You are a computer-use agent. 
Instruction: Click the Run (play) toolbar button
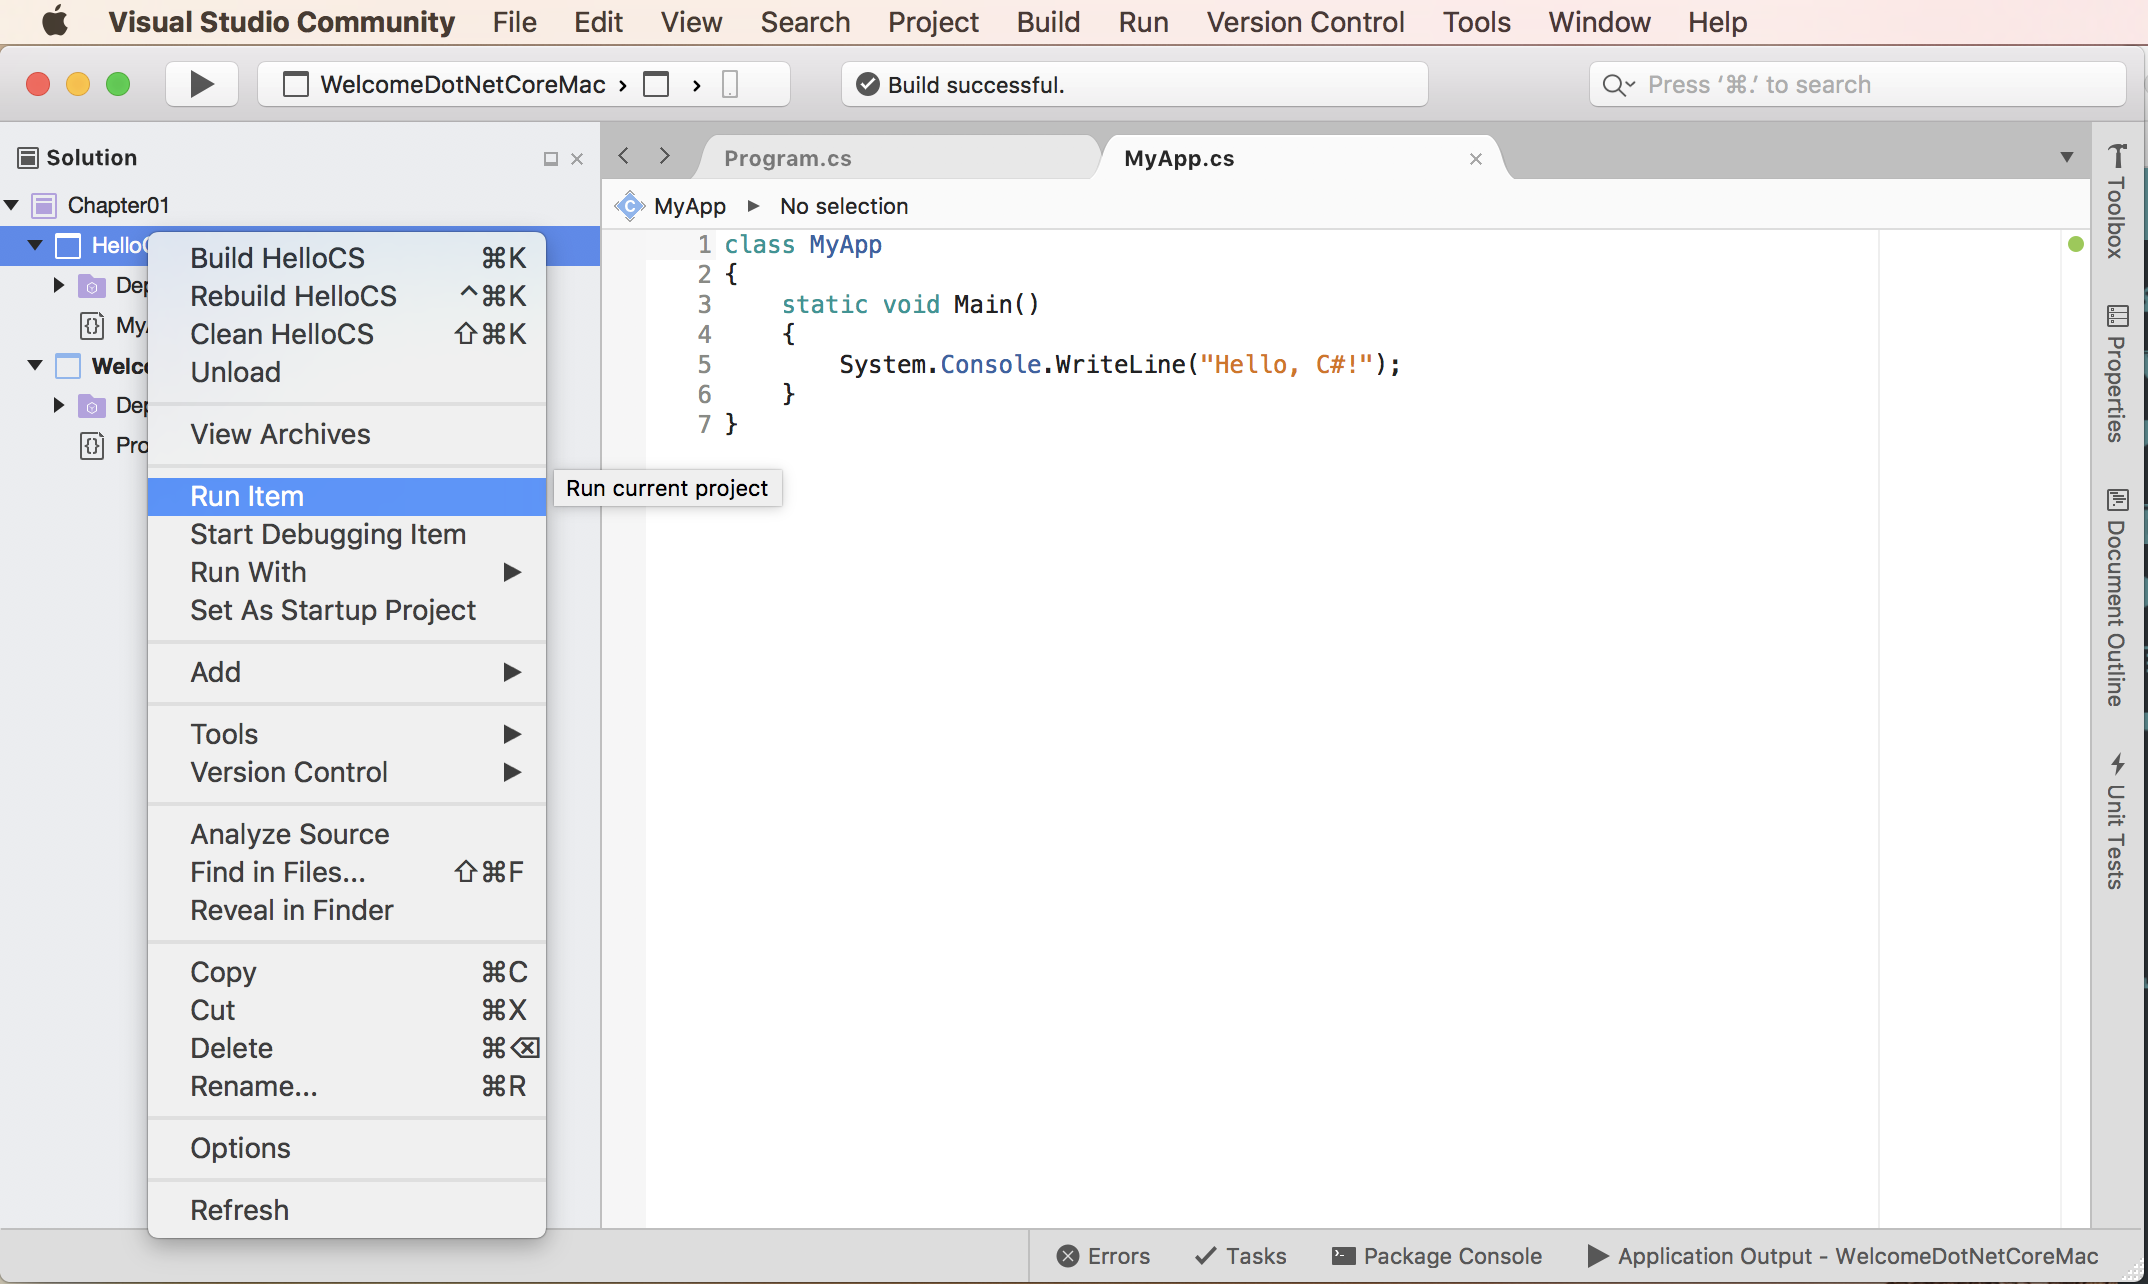202,84
